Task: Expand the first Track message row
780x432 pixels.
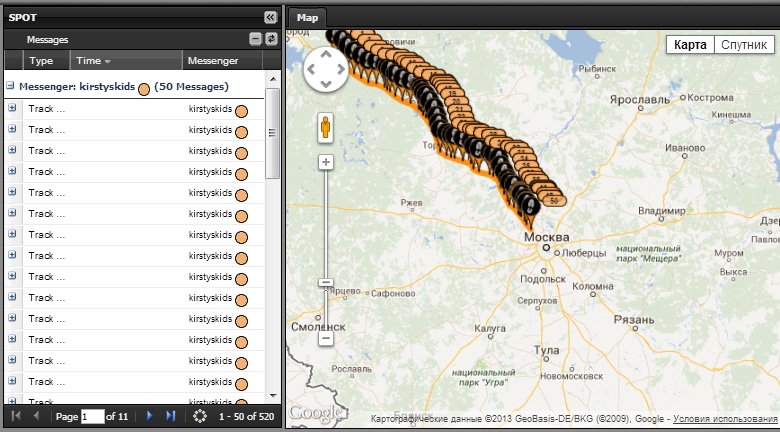Action: click(12, 108)
